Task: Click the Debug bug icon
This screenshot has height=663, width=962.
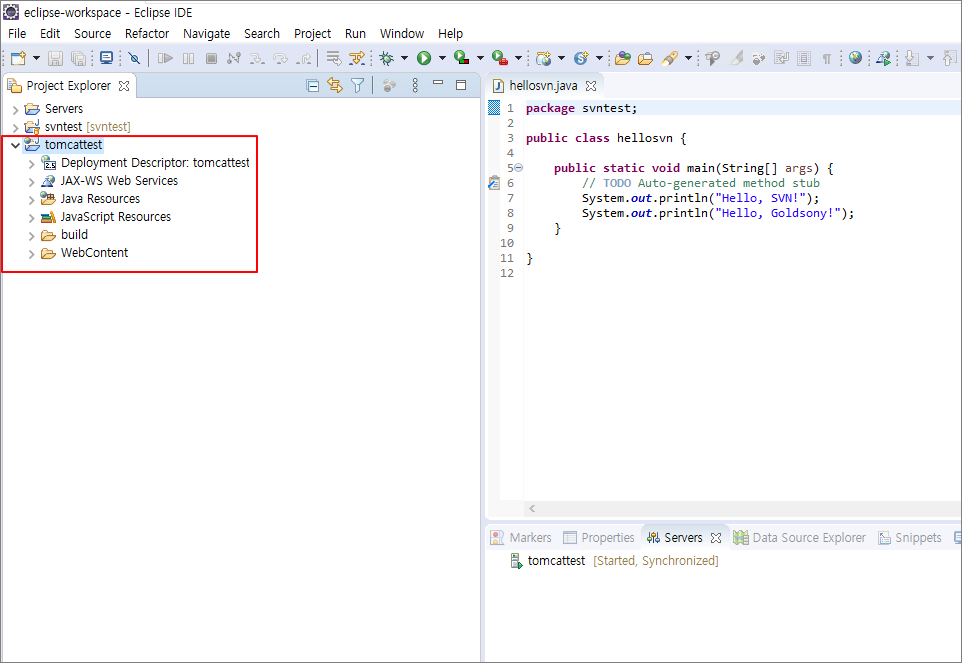Action: tap(387, 58)
